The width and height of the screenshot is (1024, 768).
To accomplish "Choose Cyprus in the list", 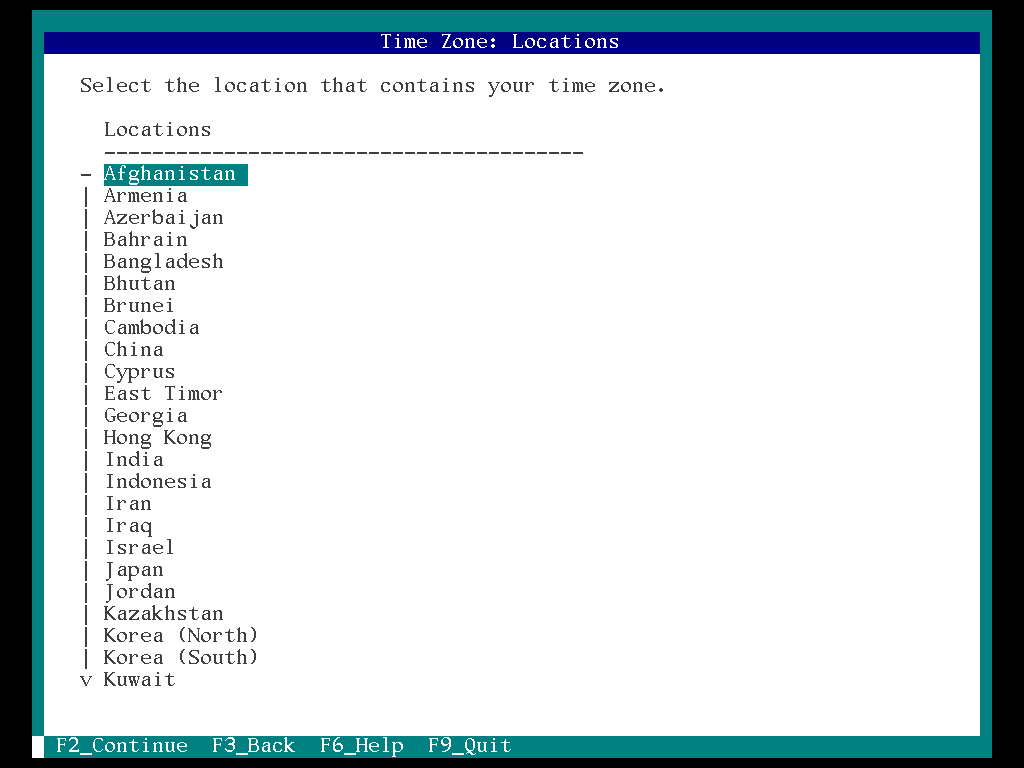I will [x=140, y=372].
